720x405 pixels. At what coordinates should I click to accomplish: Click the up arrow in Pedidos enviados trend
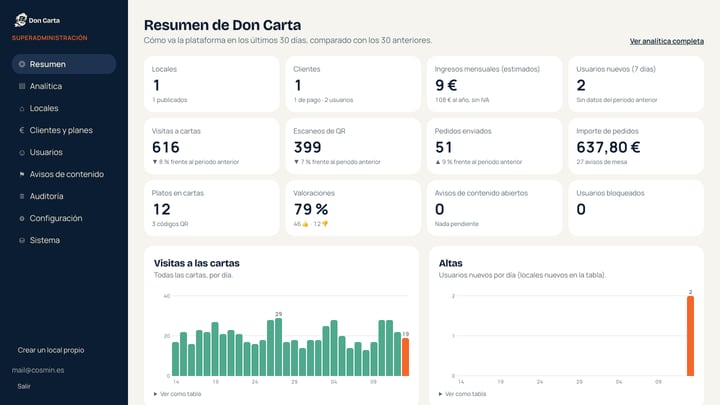tap(438, 162)
